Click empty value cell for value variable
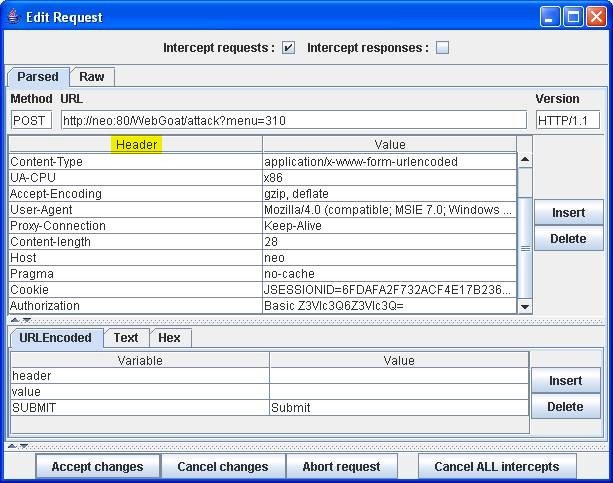The height and width of the screenshot is (483, 613). pyautogui.click(x=399, y=392)
